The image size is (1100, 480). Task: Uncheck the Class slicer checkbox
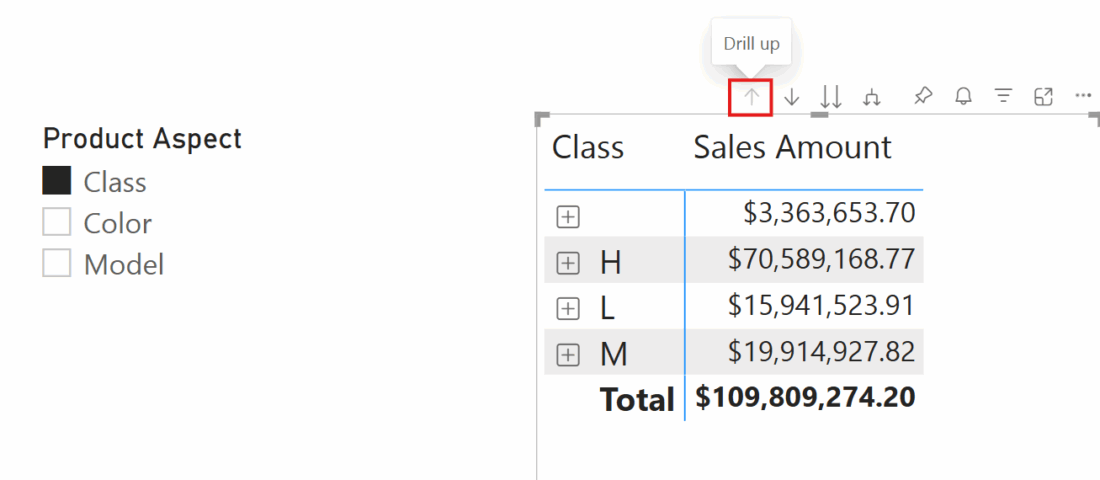pos(57,181)
